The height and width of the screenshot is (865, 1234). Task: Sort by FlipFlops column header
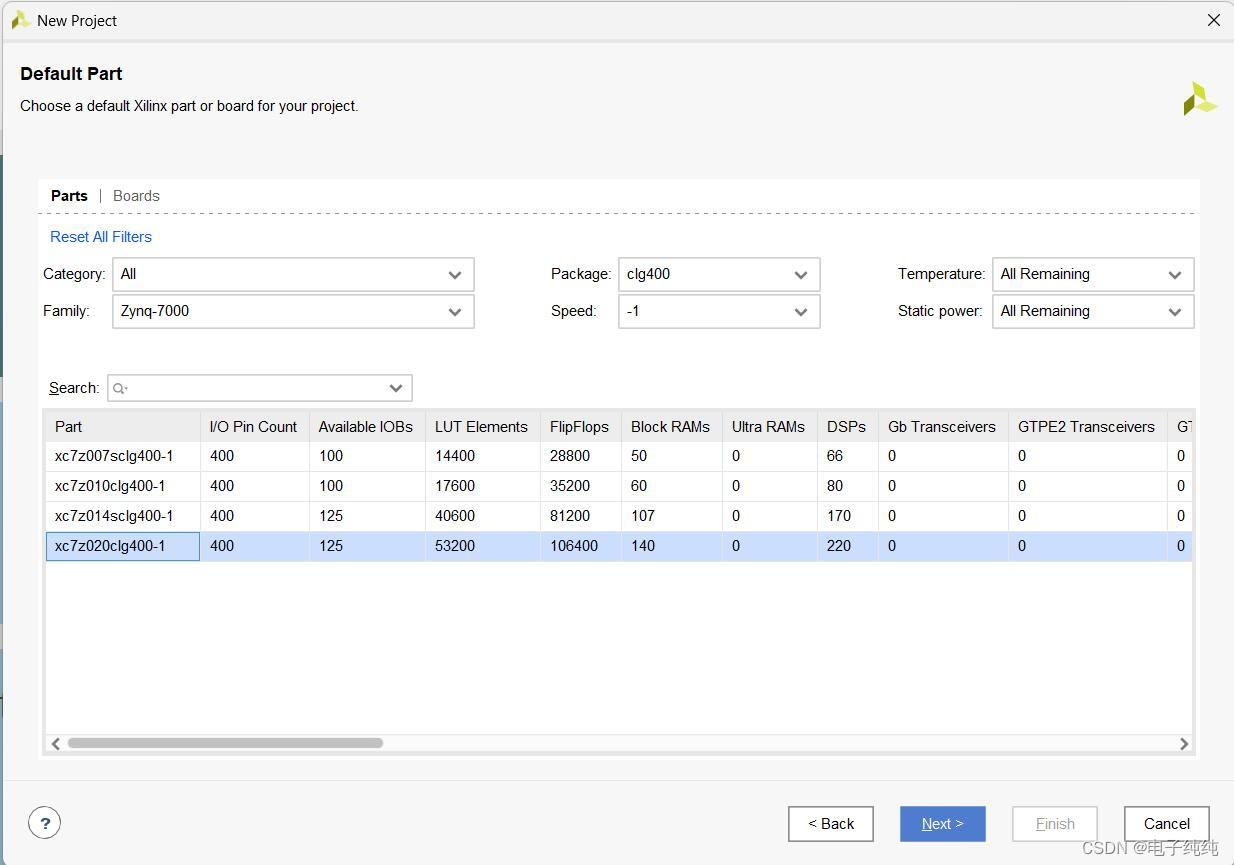coord(581,427)
